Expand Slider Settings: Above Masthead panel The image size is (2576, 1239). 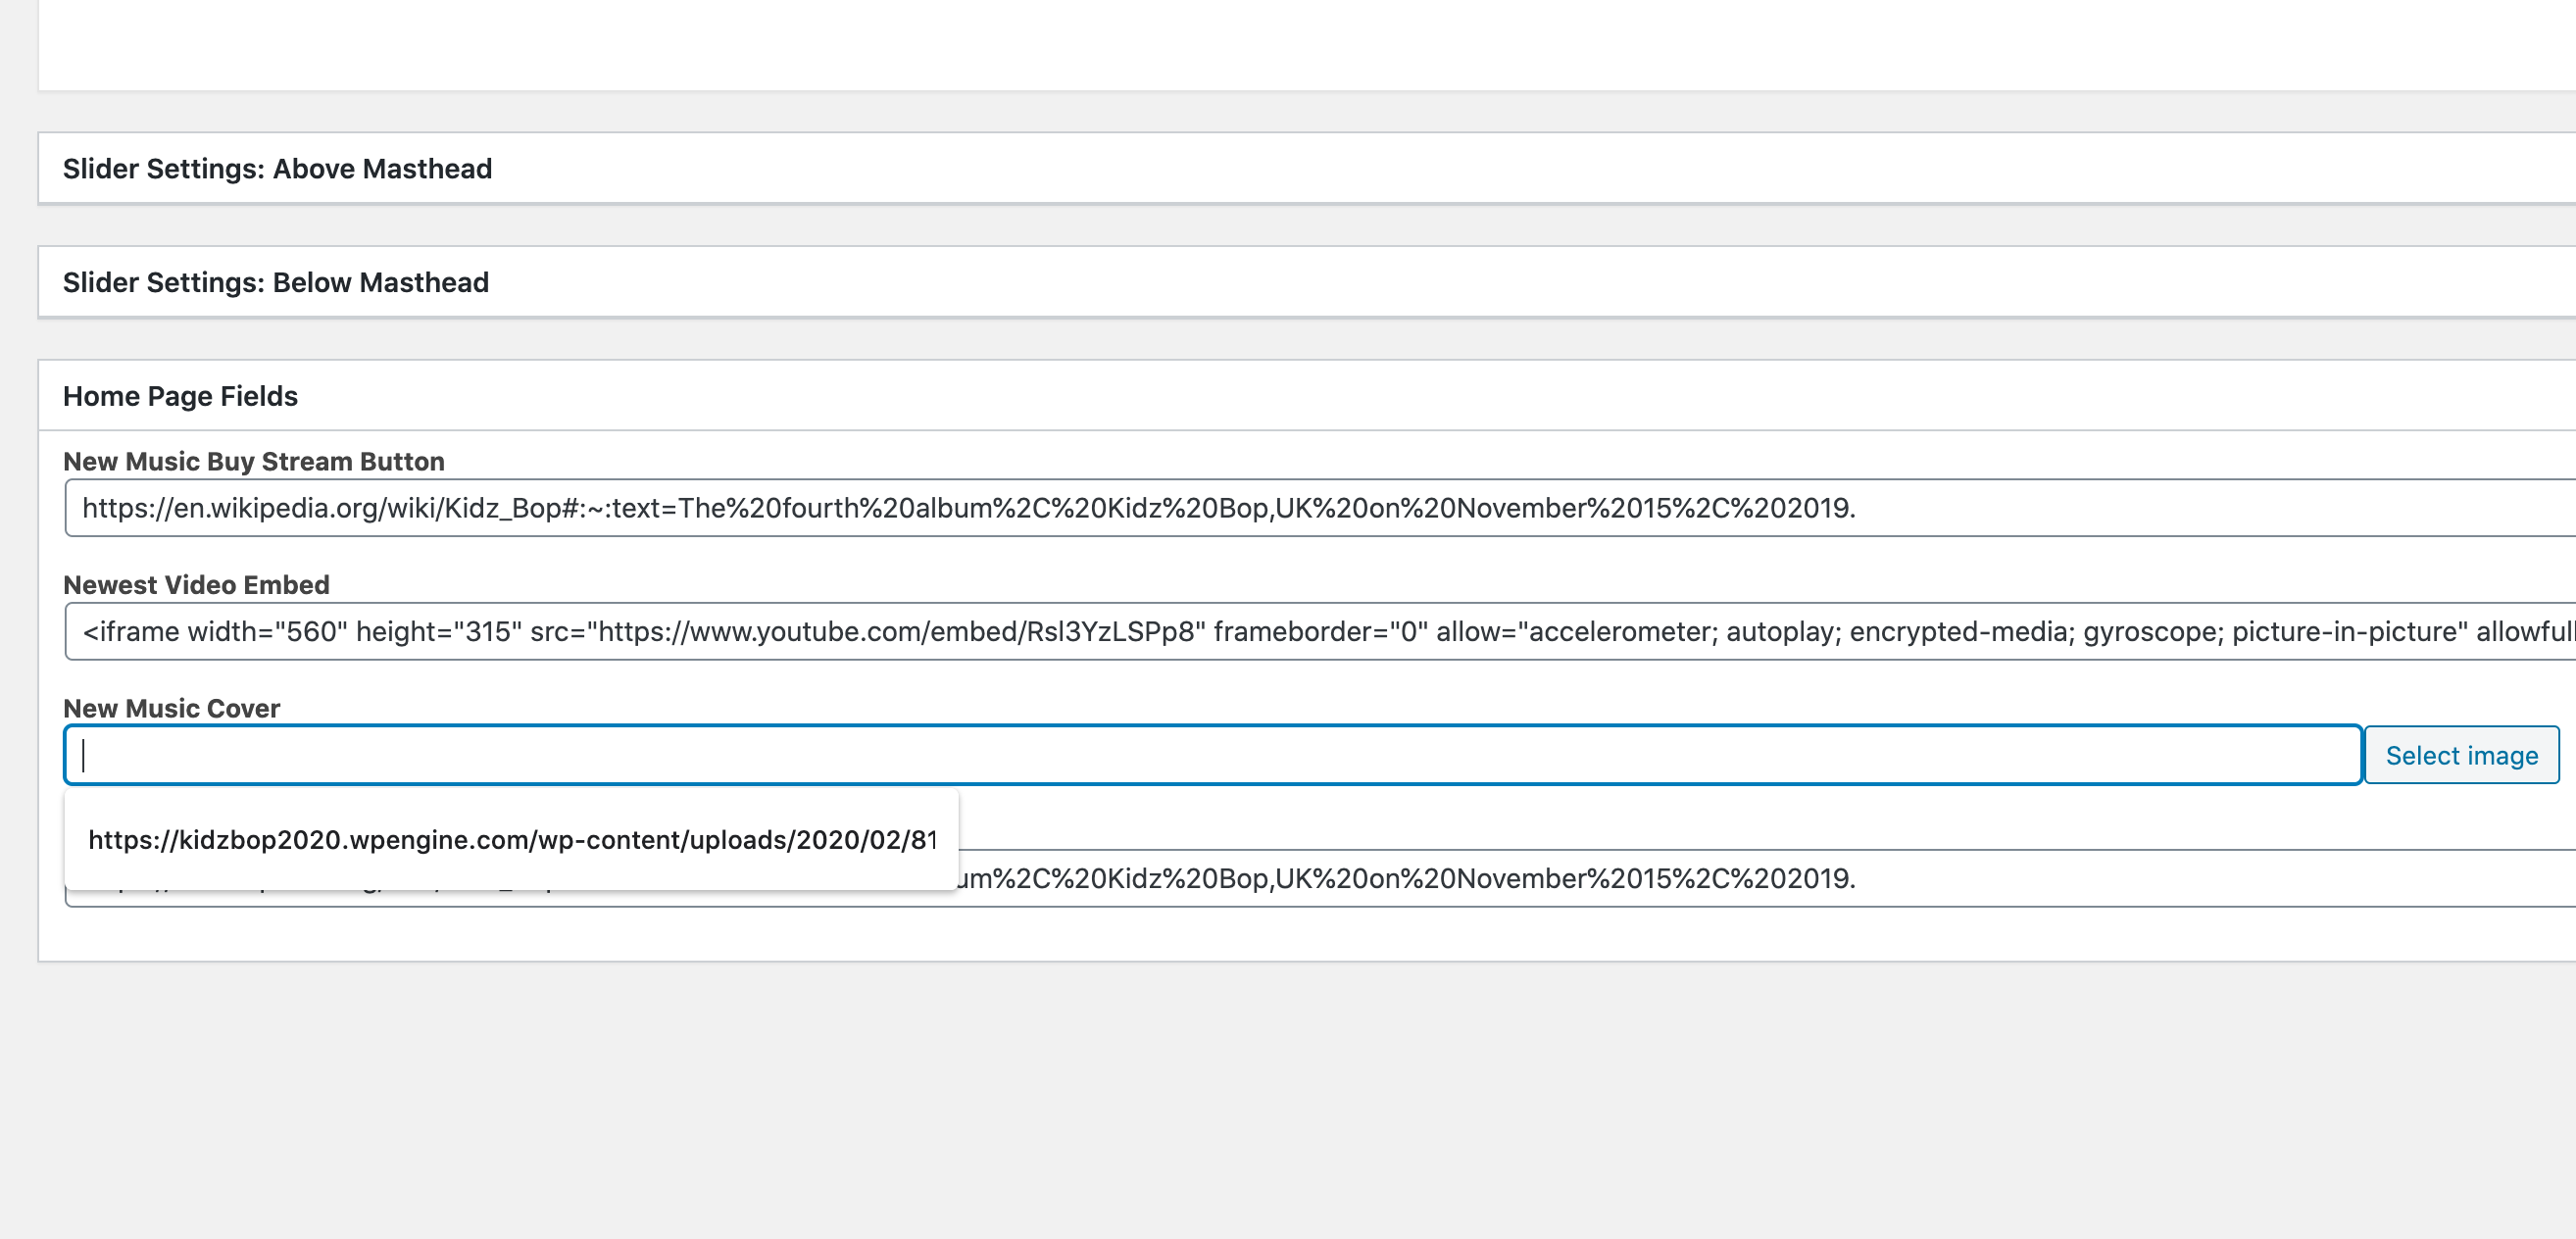(1306, 169)
